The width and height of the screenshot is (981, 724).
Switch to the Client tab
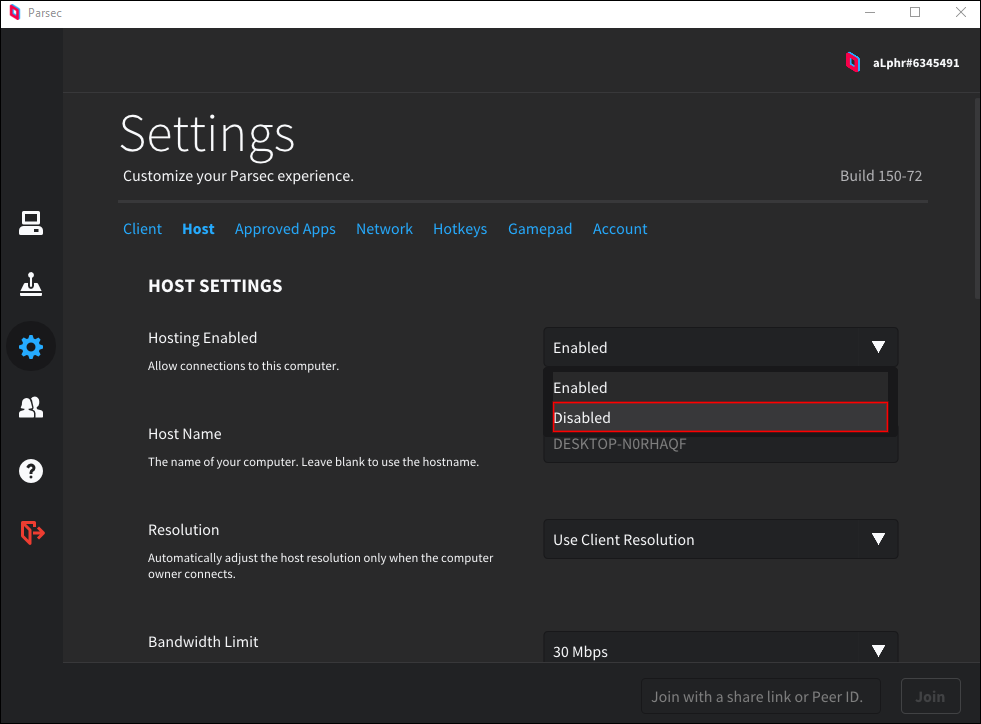click(142, 229)
